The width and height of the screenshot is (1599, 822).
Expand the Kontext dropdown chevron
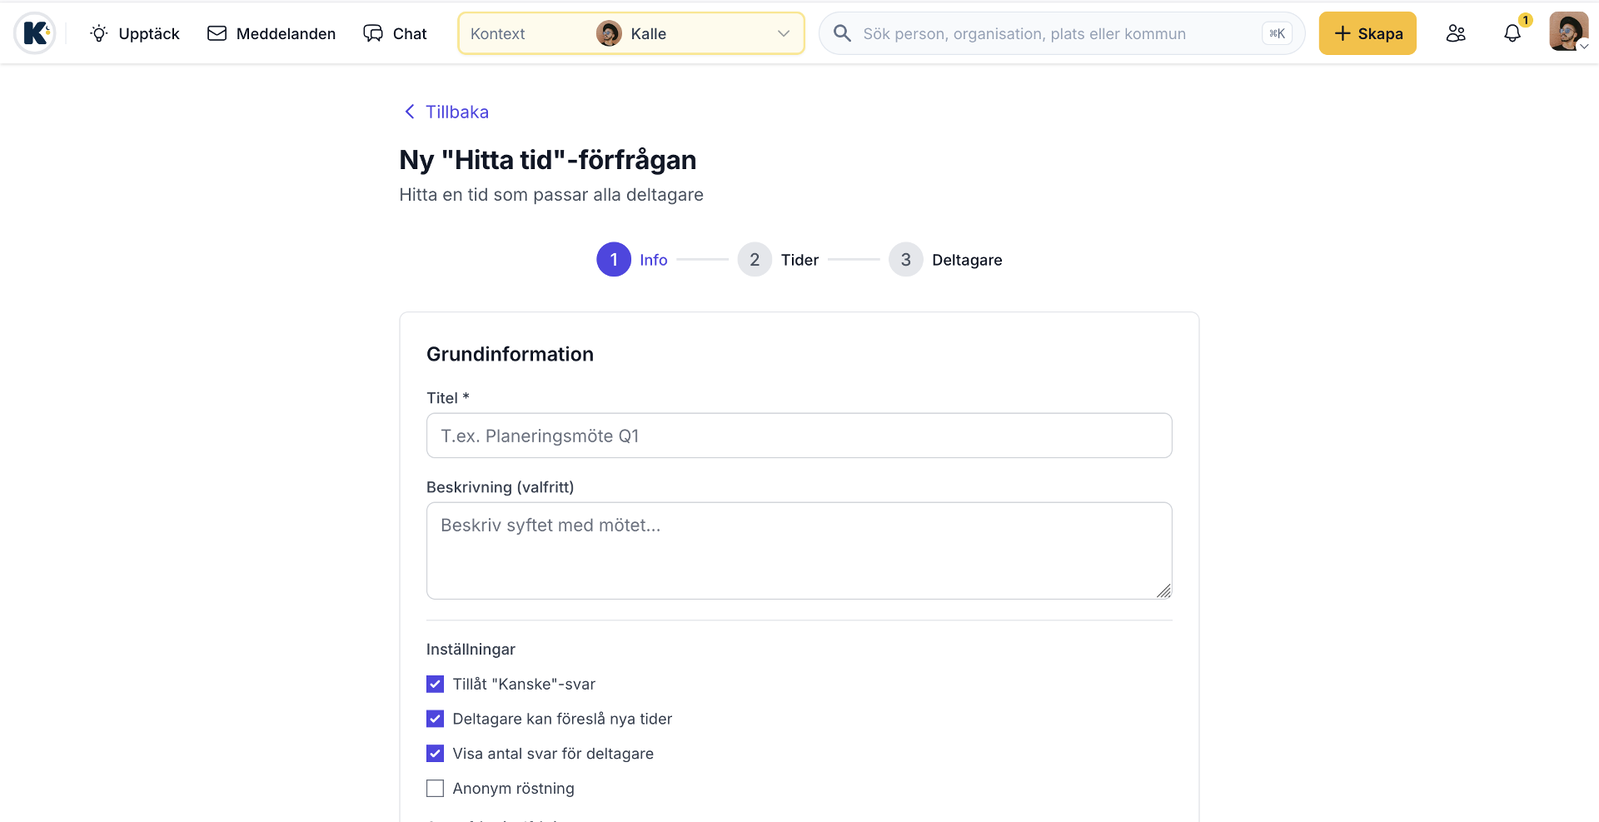click(x=783, y=33)
